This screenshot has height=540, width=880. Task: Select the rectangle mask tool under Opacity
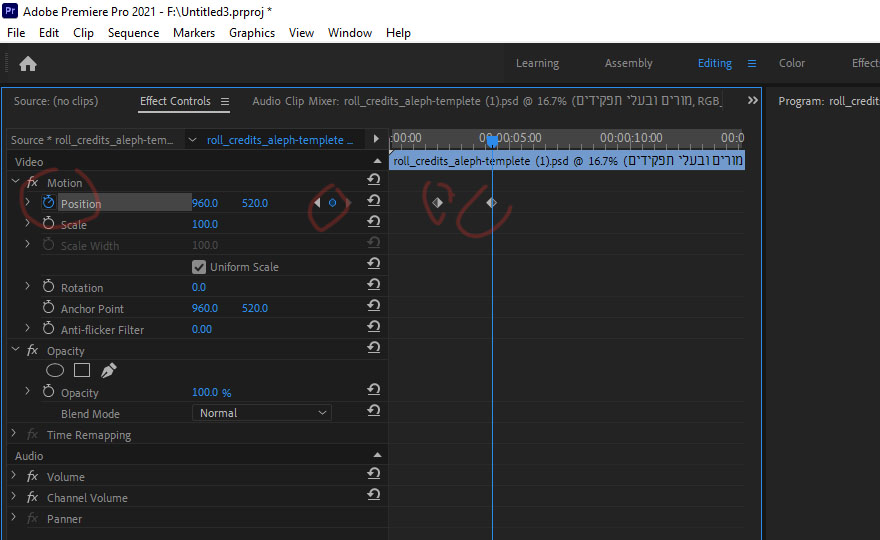pos(82,371)
